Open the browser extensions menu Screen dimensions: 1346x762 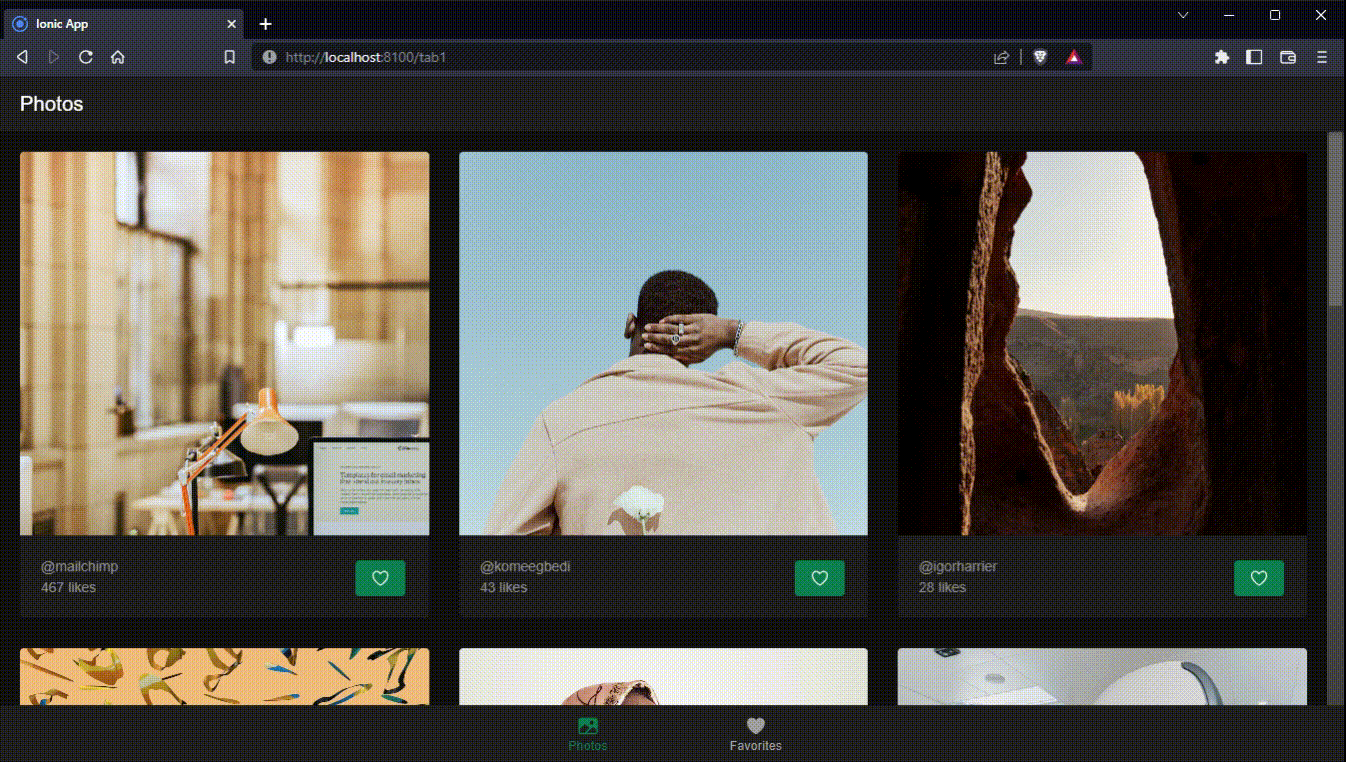tap(1222, 58)
